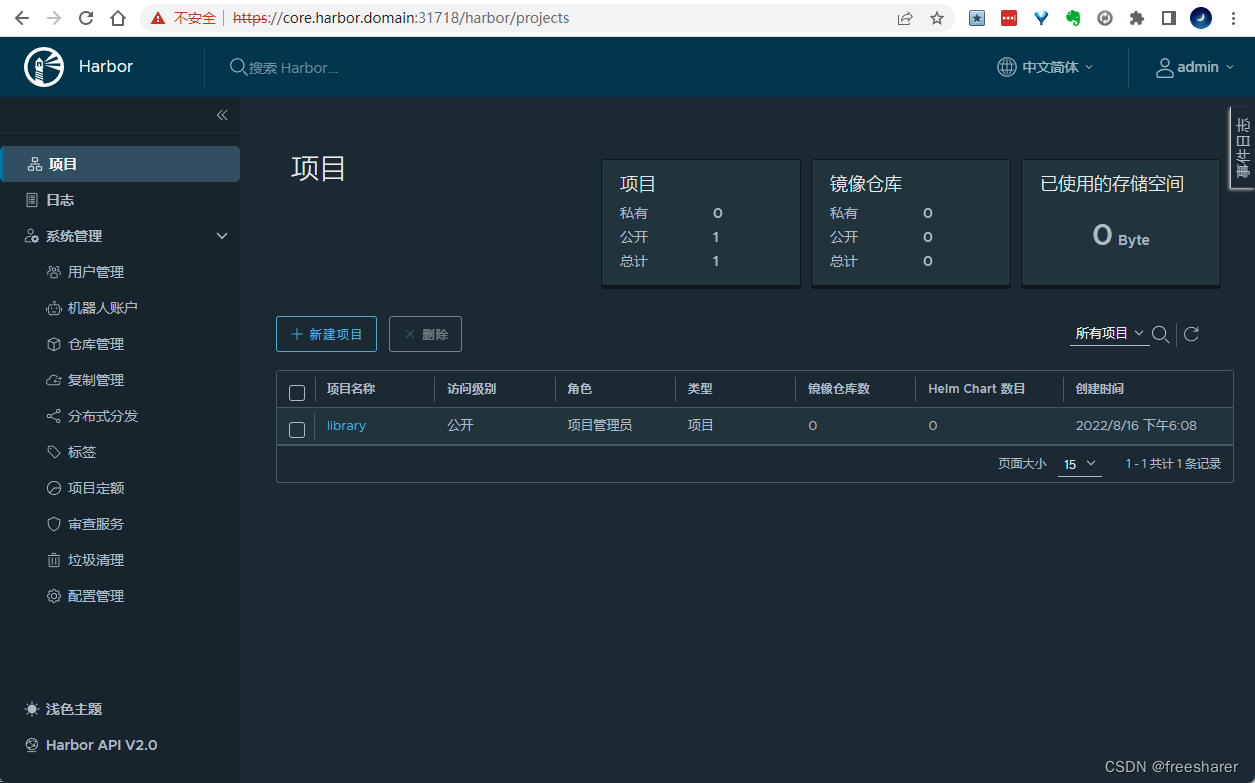Open language dropdown 中文简体
This screenshot has height=783, width=1255.
[x=1046, y=67]
